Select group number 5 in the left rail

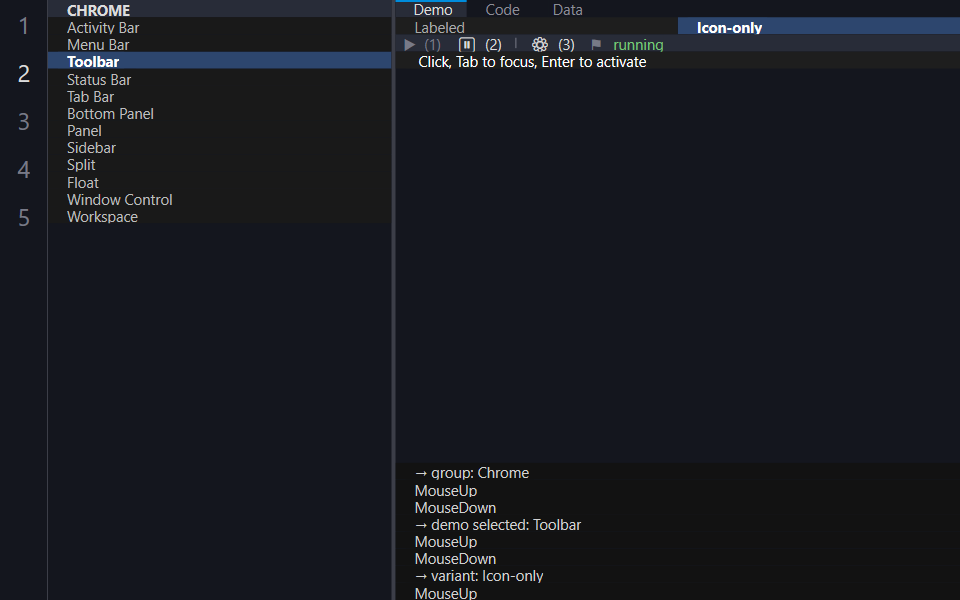pyautogui.click(x=24, y=217)
